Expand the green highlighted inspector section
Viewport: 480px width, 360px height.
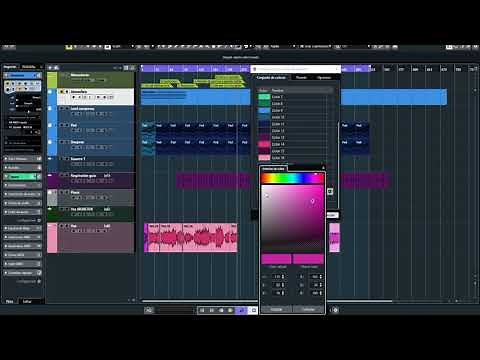(22, 176)
